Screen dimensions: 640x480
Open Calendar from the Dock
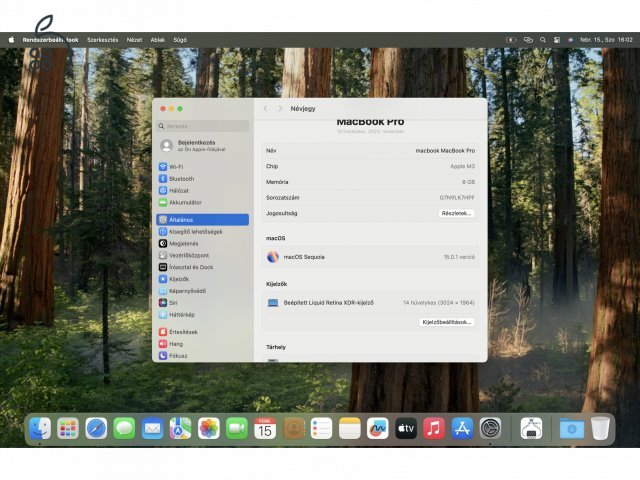pyautogui.click(x=265, y=429)
